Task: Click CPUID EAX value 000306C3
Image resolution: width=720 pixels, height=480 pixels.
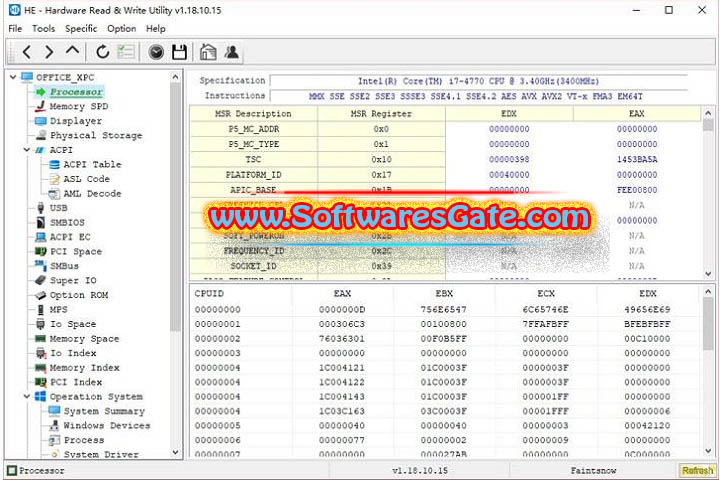Action: (342, 324)
